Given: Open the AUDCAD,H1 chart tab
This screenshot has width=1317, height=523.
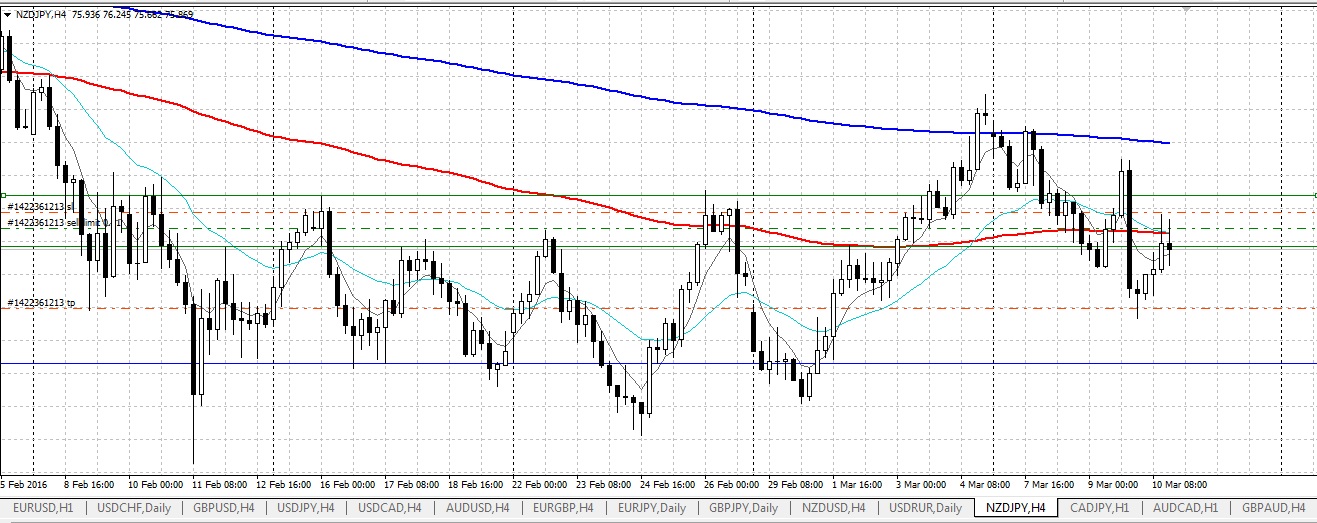Looking at the screenshot, I should click(x=1185, y=508).
